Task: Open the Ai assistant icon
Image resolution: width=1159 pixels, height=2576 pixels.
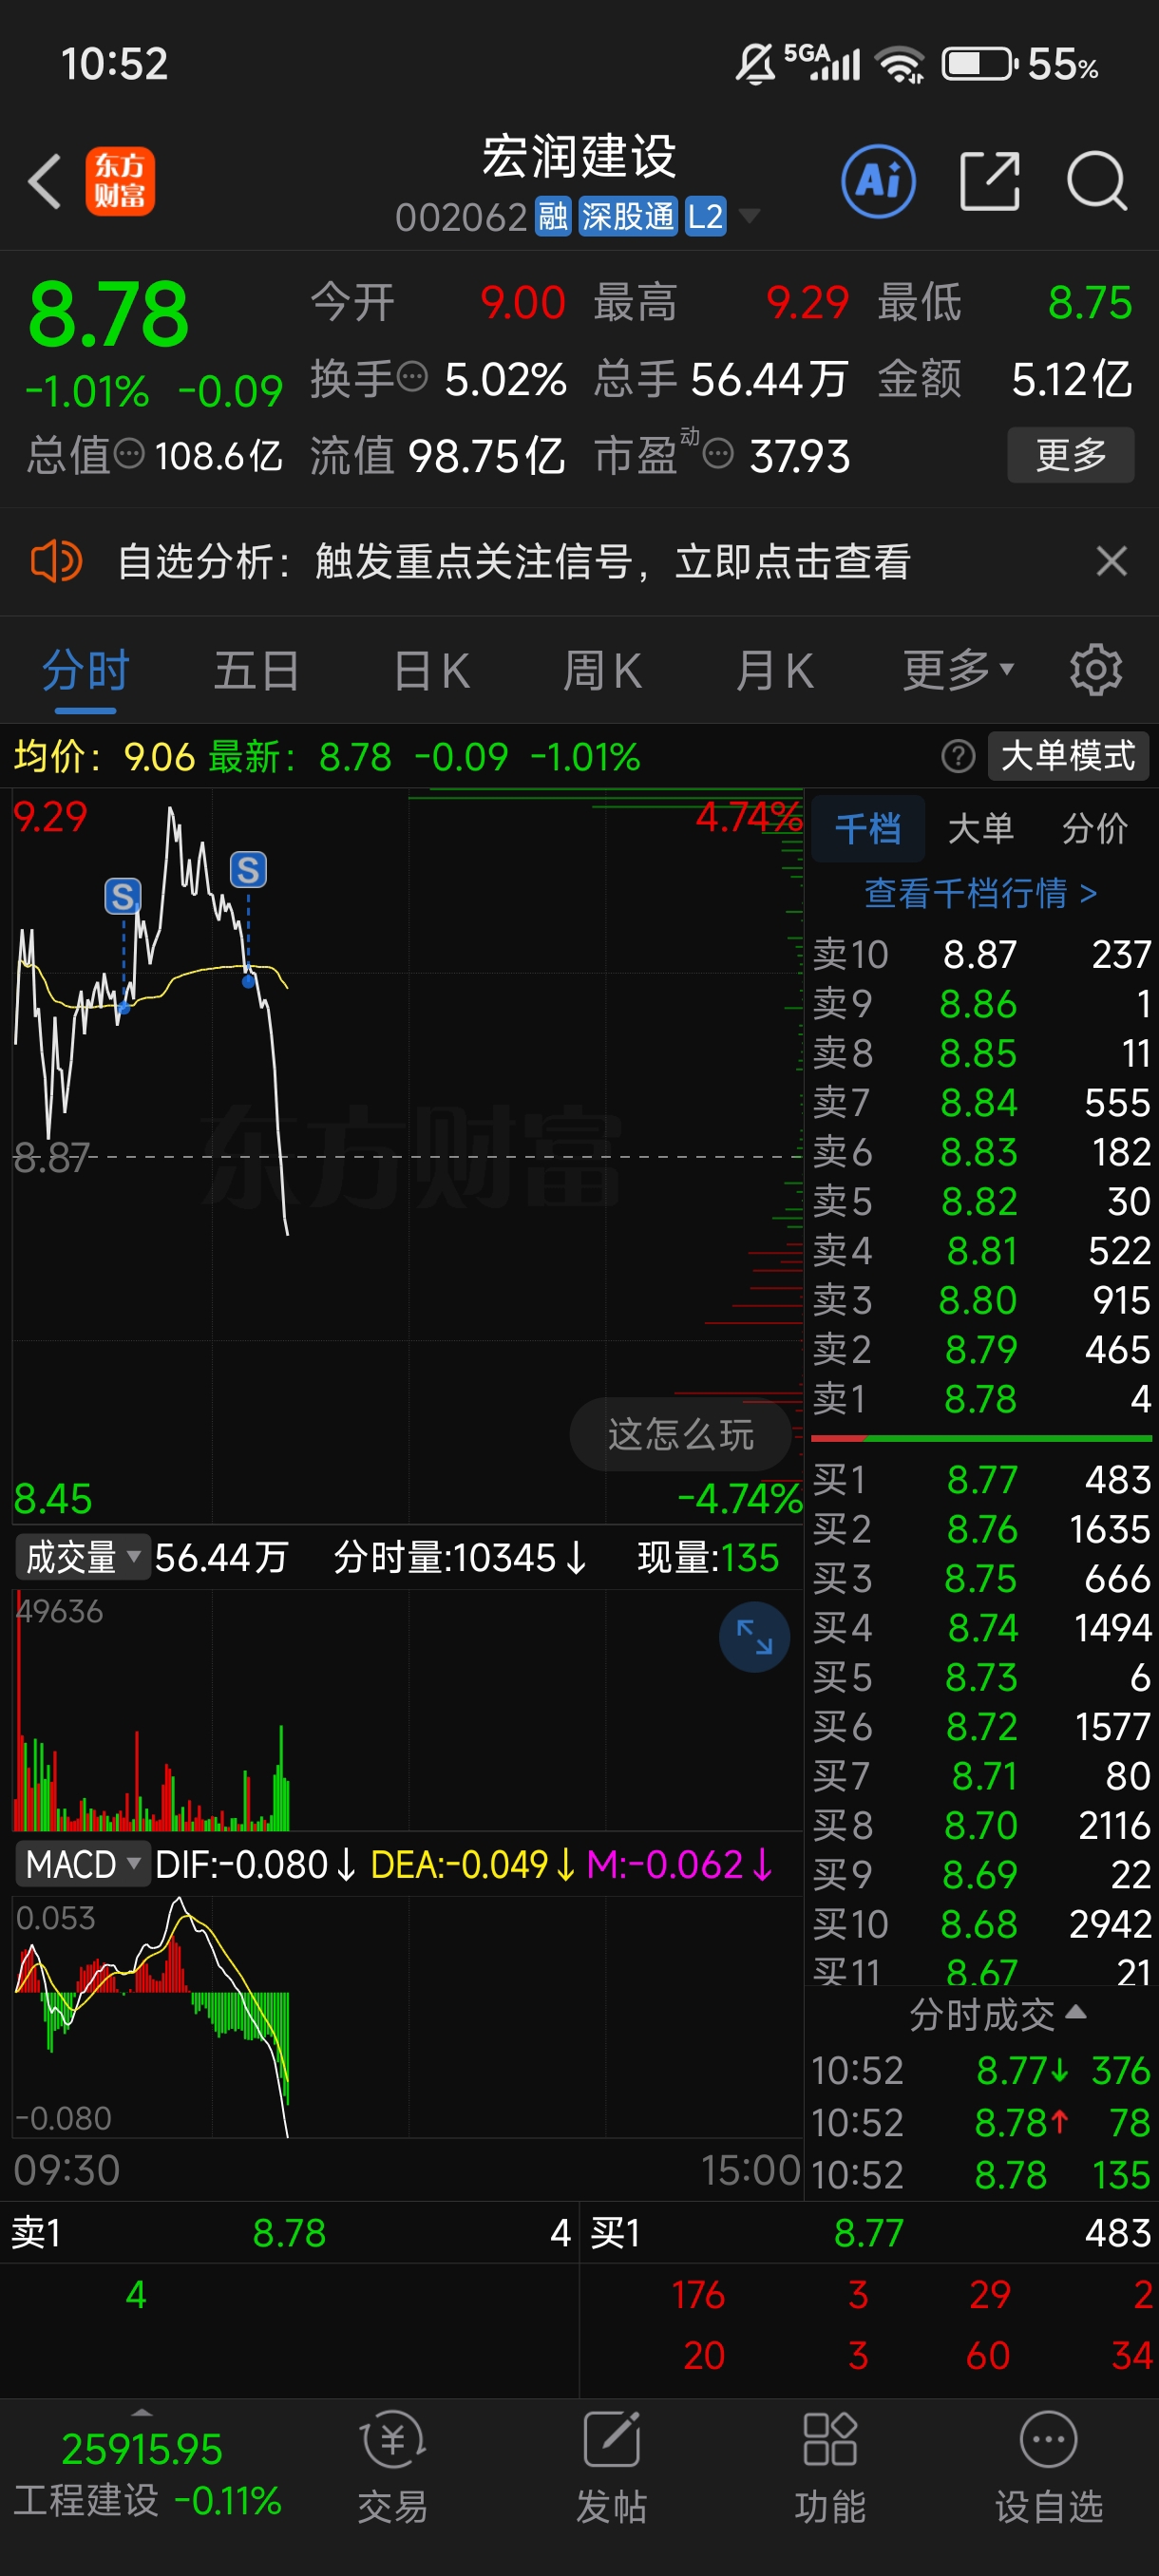Action: click(x=878, y=181)
